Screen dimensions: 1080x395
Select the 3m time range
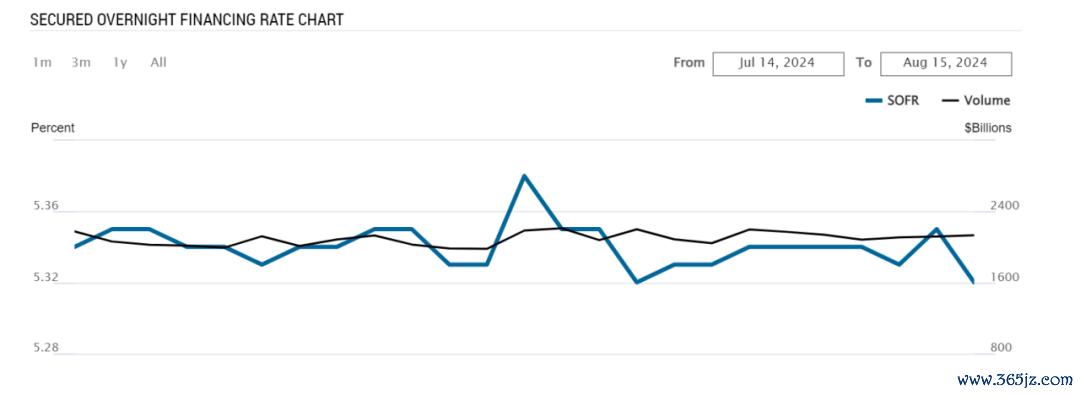point(81,63)
